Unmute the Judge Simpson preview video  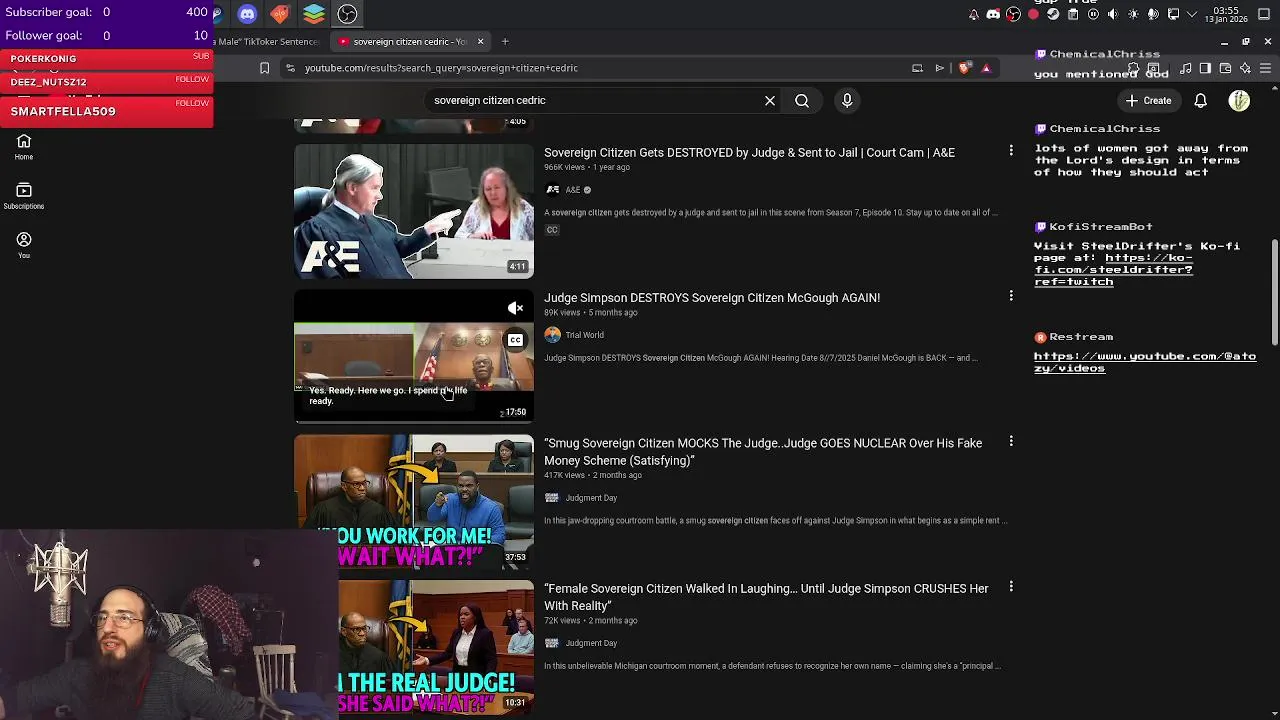(x=515, y=308)
